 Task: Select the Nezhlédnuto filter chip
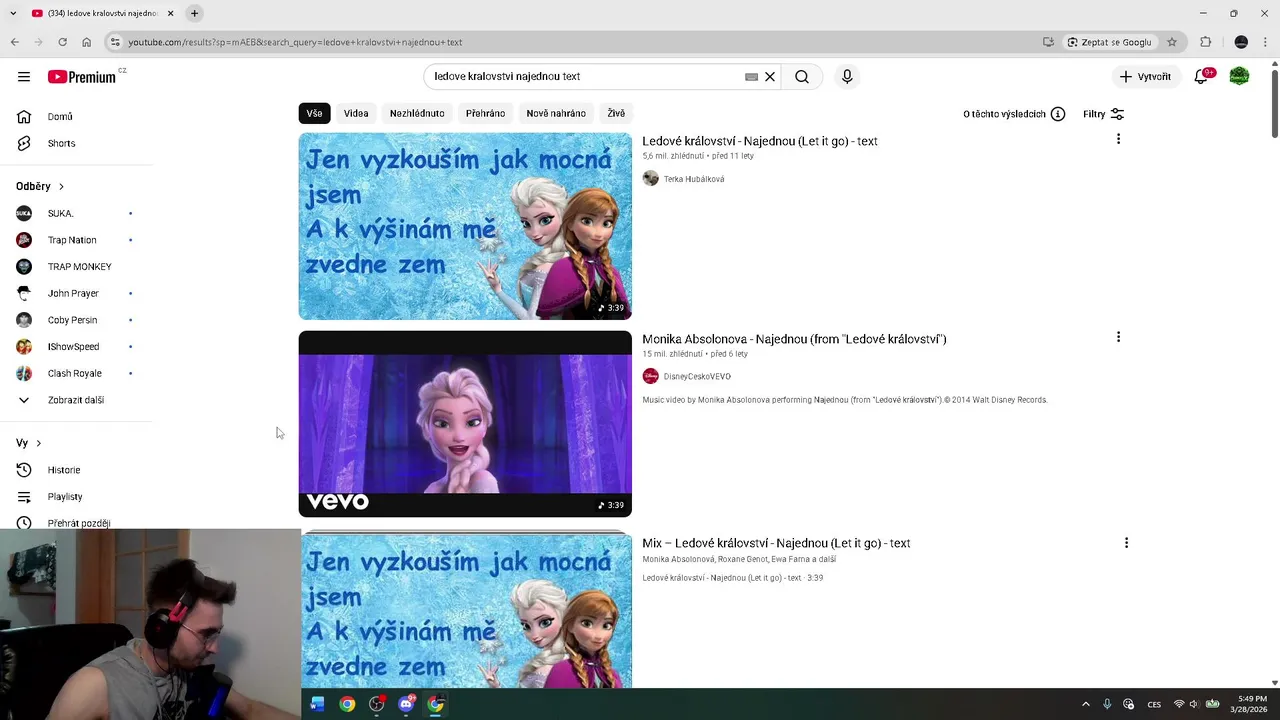417,114
